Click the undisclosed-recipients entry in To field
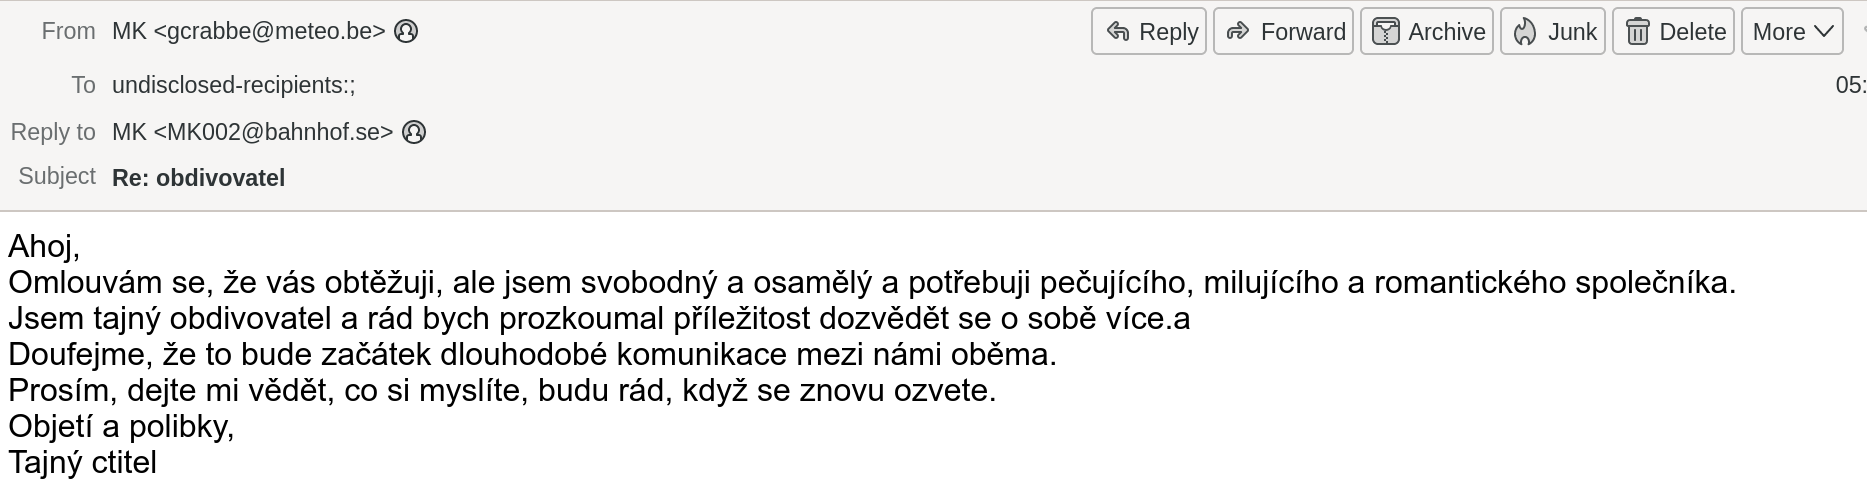 (x=233, y=86)
